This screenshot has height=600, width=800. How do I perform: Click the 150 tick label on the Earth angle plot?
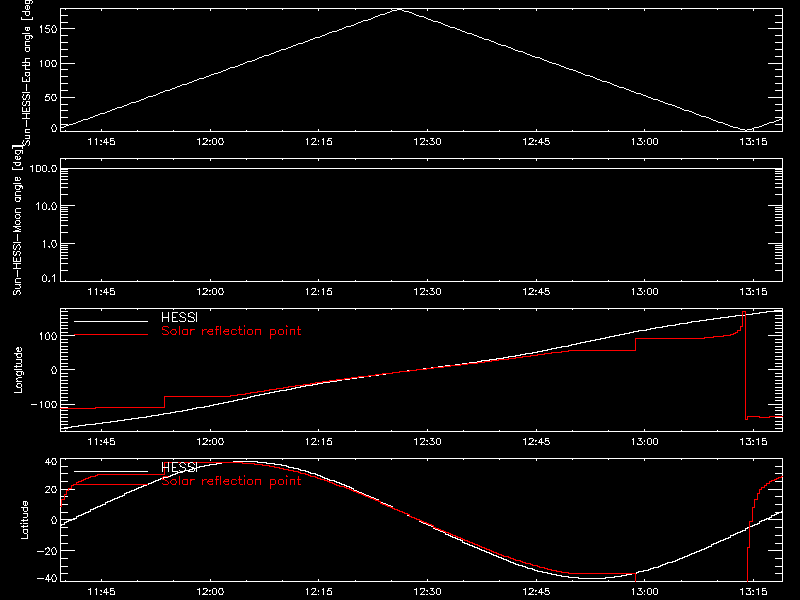pyautogui.click(x=48, y=29)
